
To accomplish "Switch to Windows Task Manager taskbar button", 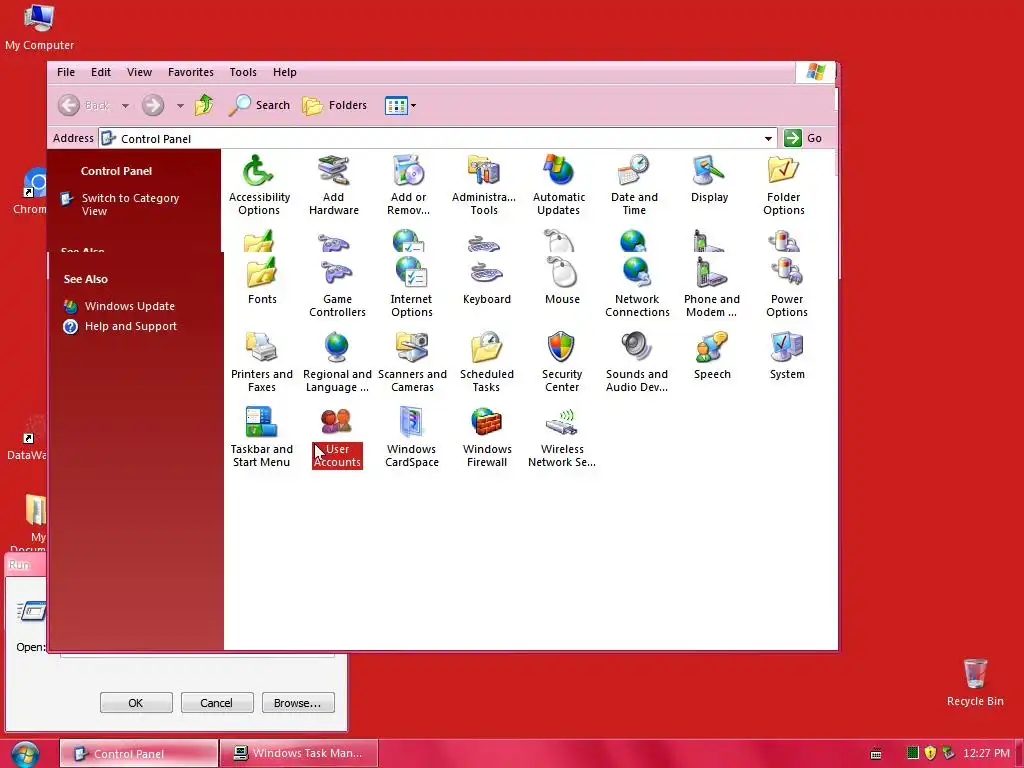I will click(x=298, y=753).
